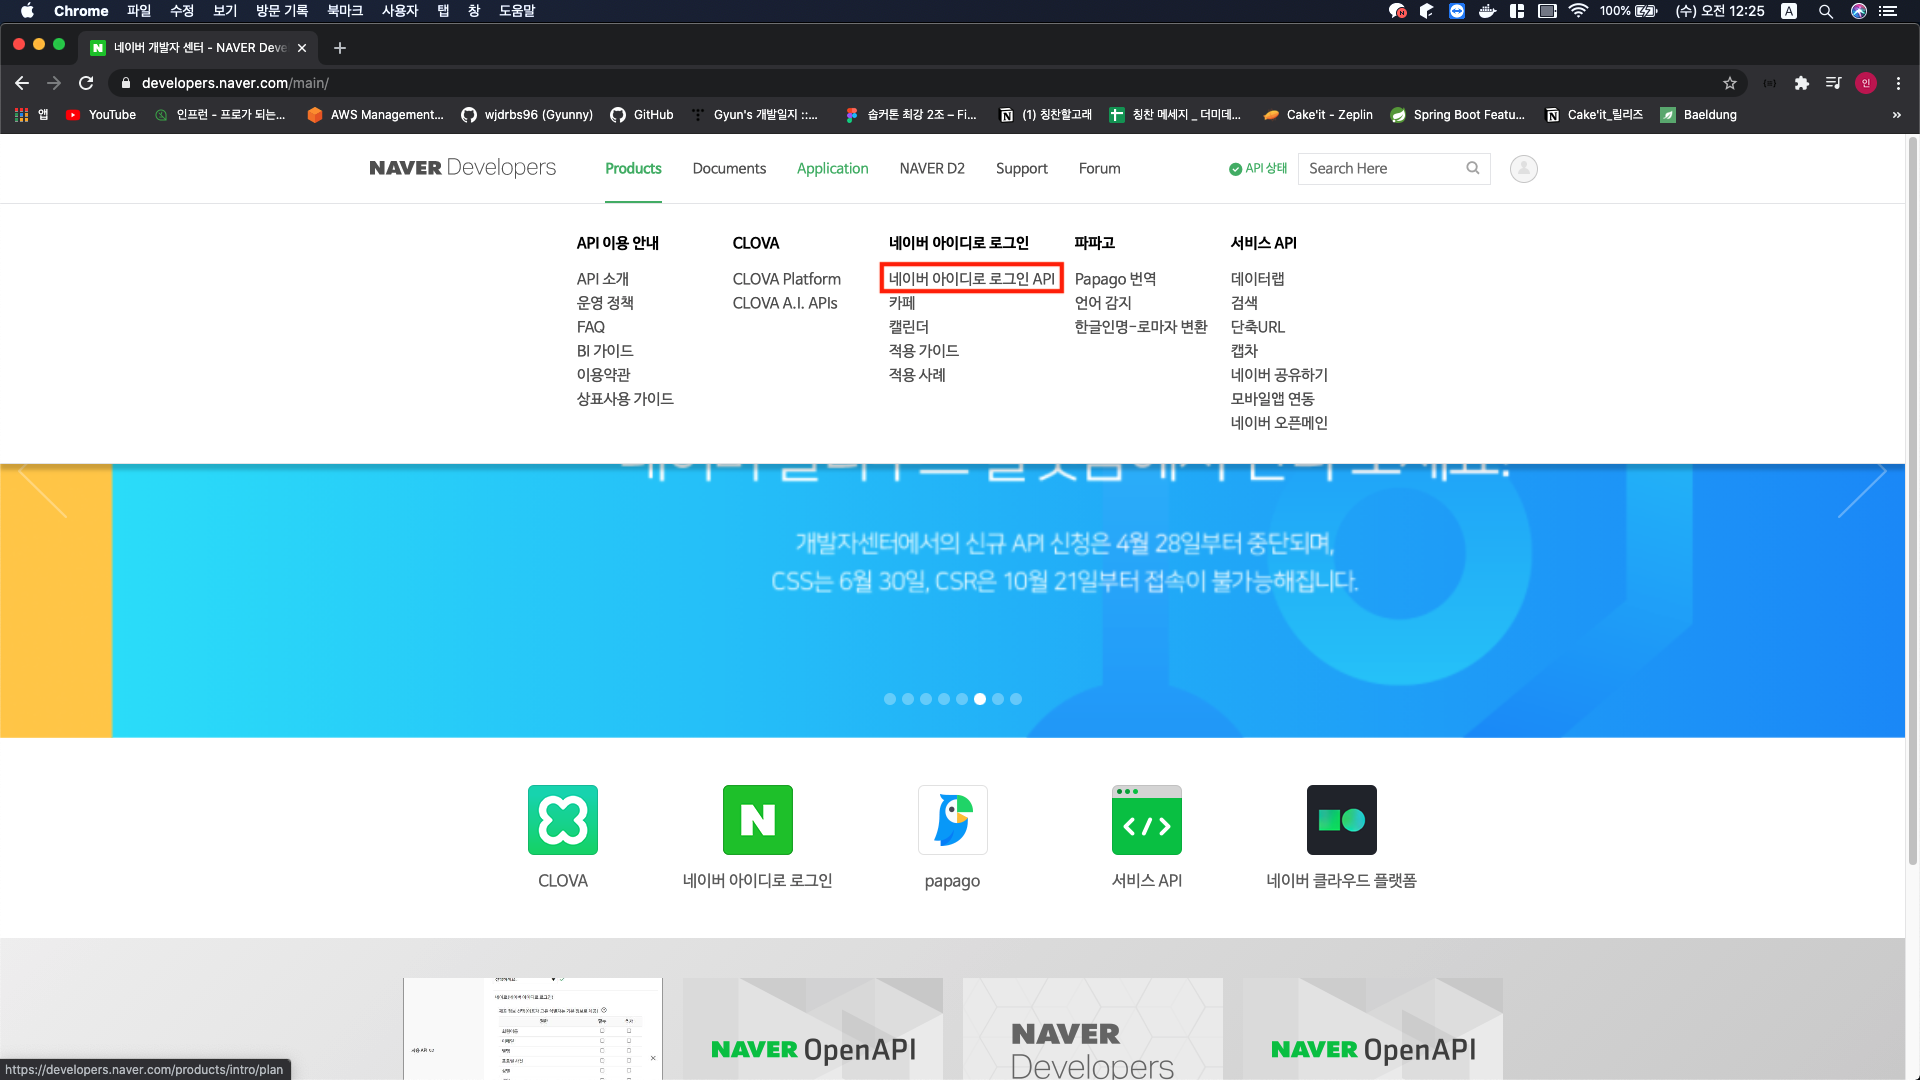Go back to previous page

(x=22, y=83)
